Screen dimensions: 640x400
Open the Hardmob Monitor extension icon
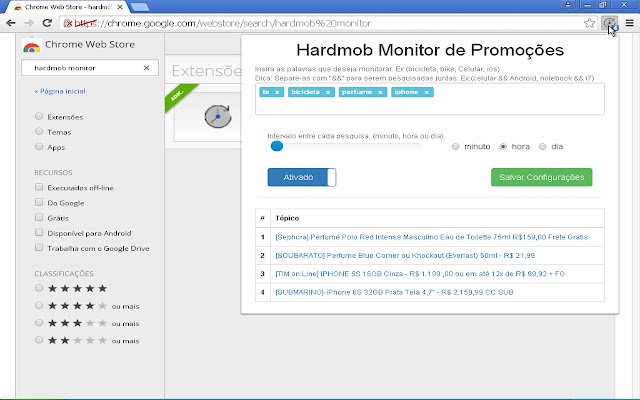tap(609, 23)
